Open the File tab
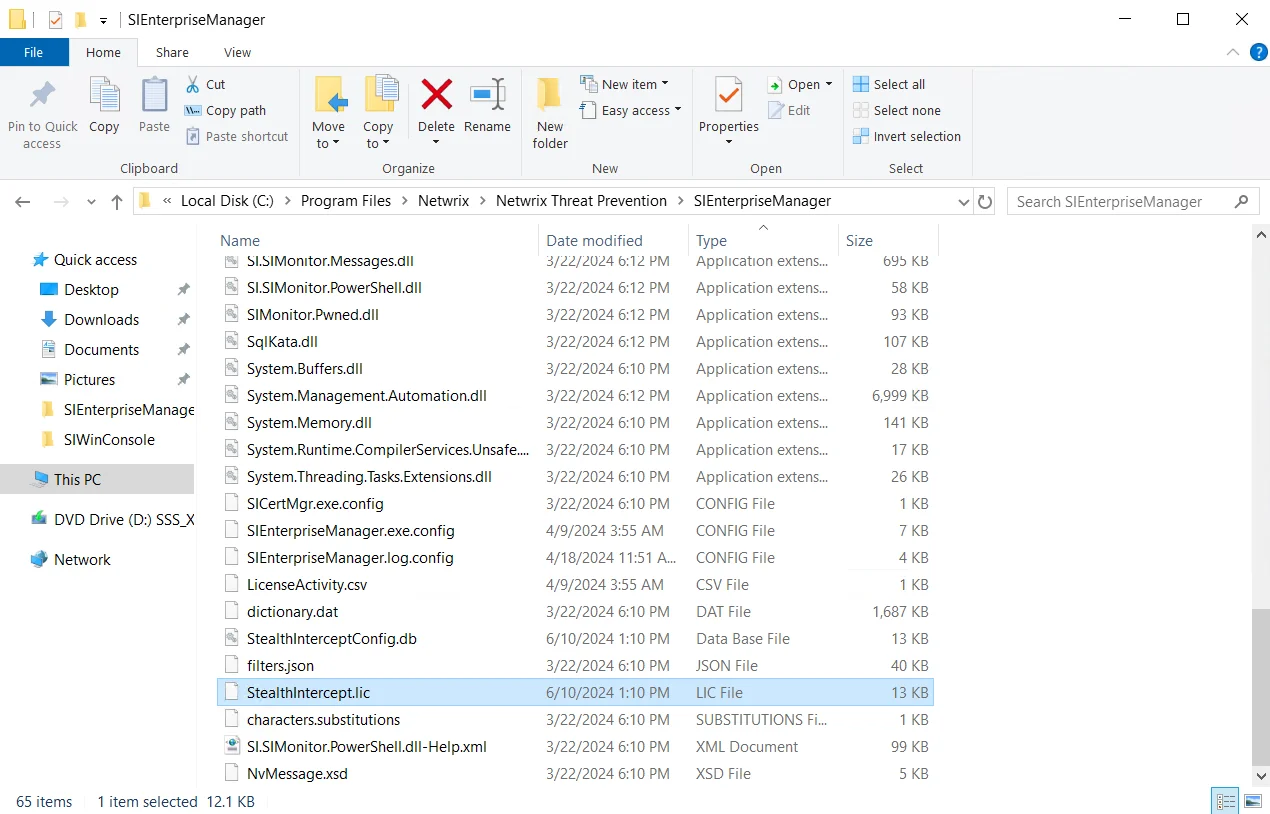The height and width of the screenshot is (814, 1270). tap(34, 52)
